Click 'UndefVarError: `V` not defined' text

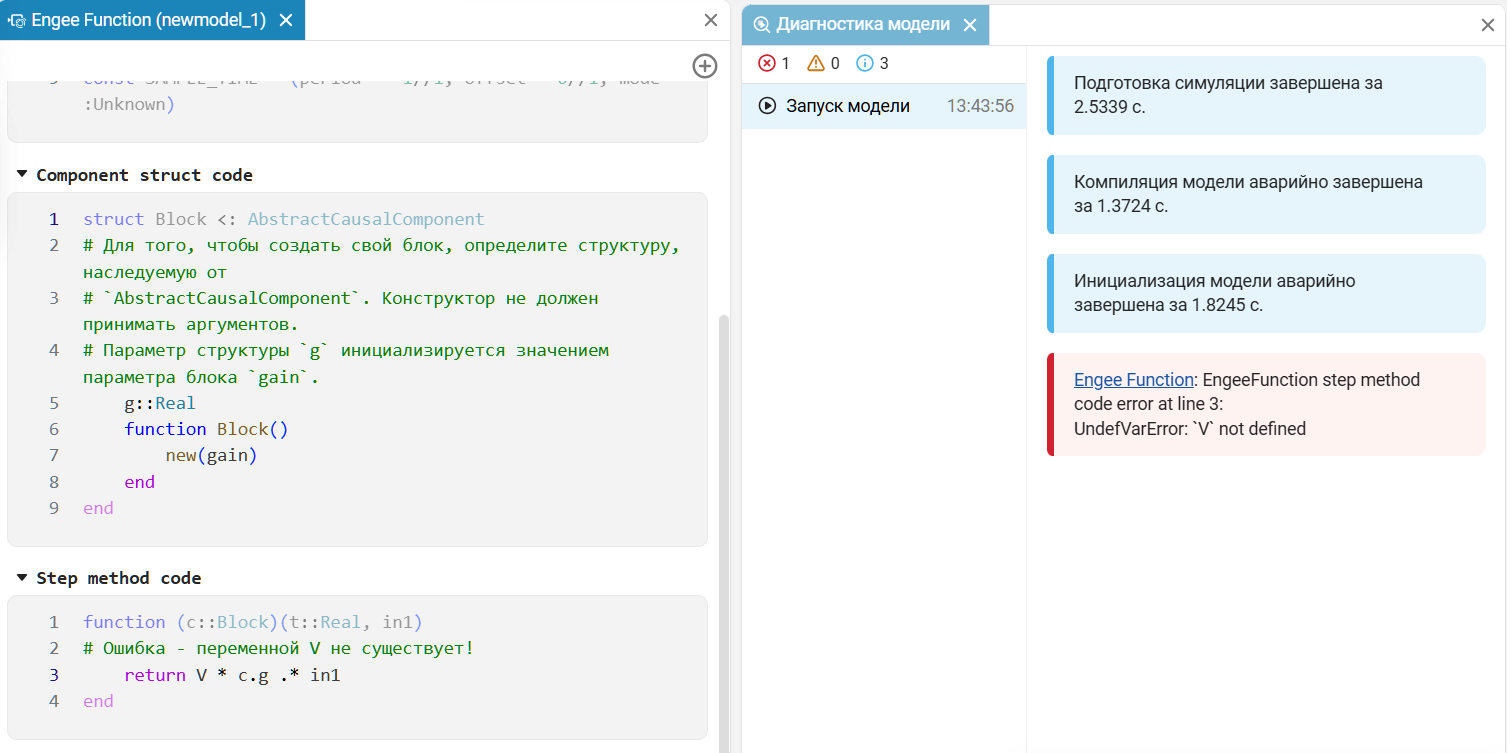1190,429
